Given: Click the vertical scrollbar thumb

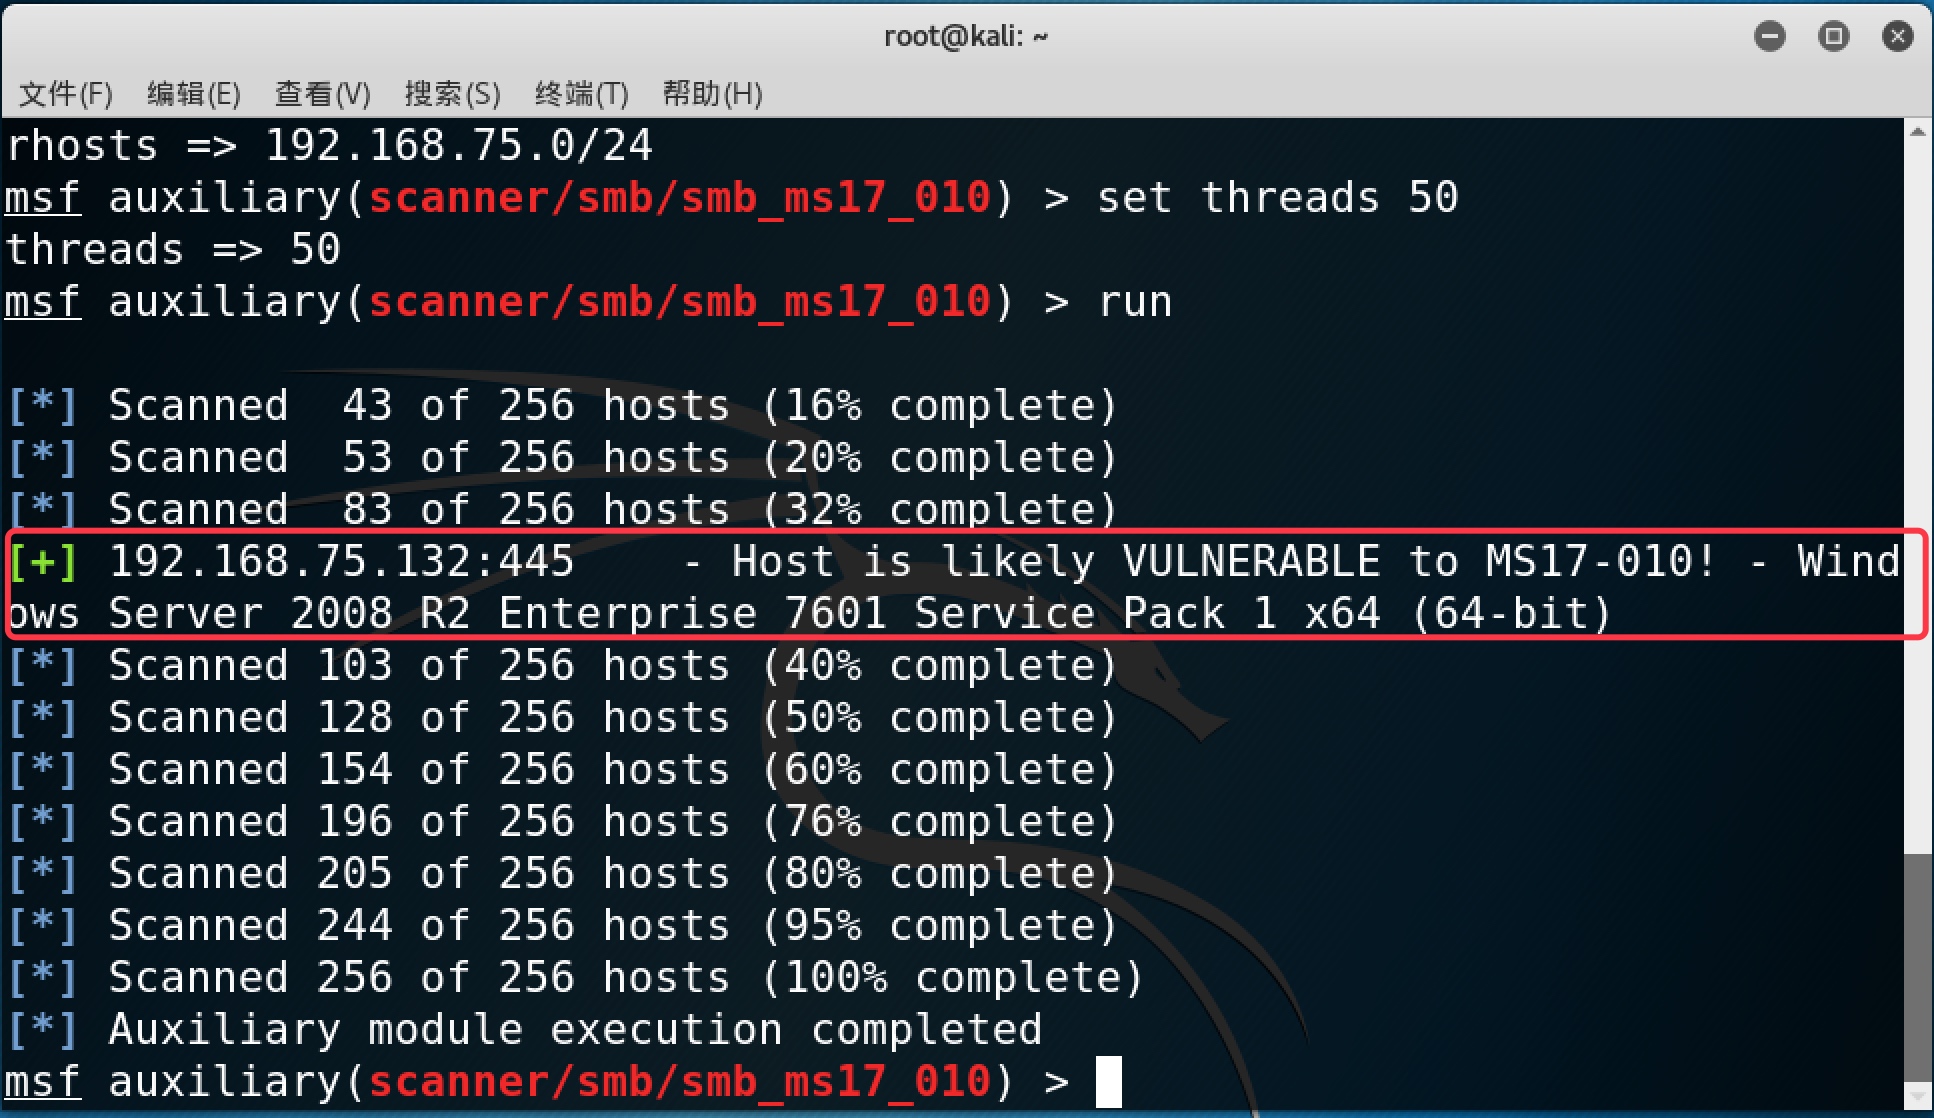Looking at the screenshot, I should tap(1917, 967).
